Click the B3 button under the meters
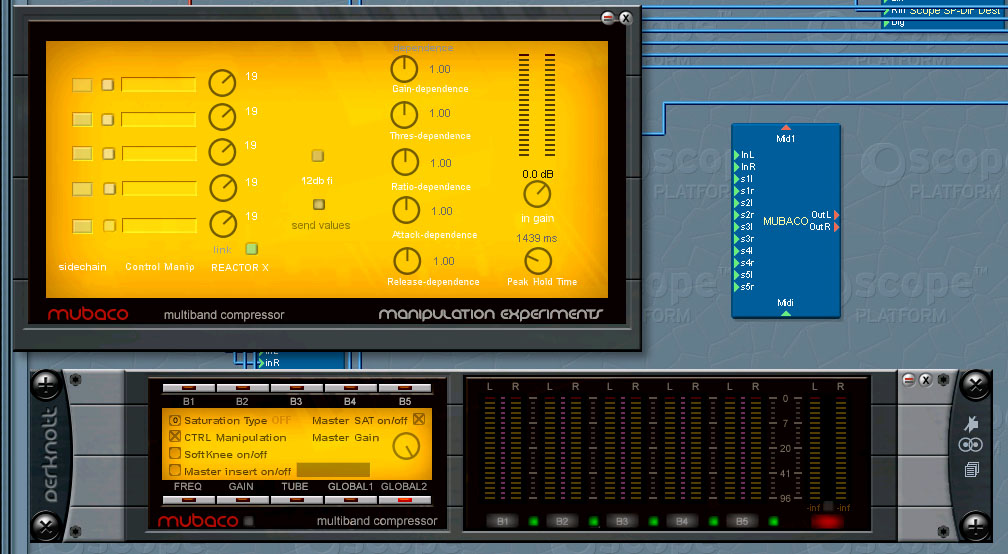 point(622,521)
